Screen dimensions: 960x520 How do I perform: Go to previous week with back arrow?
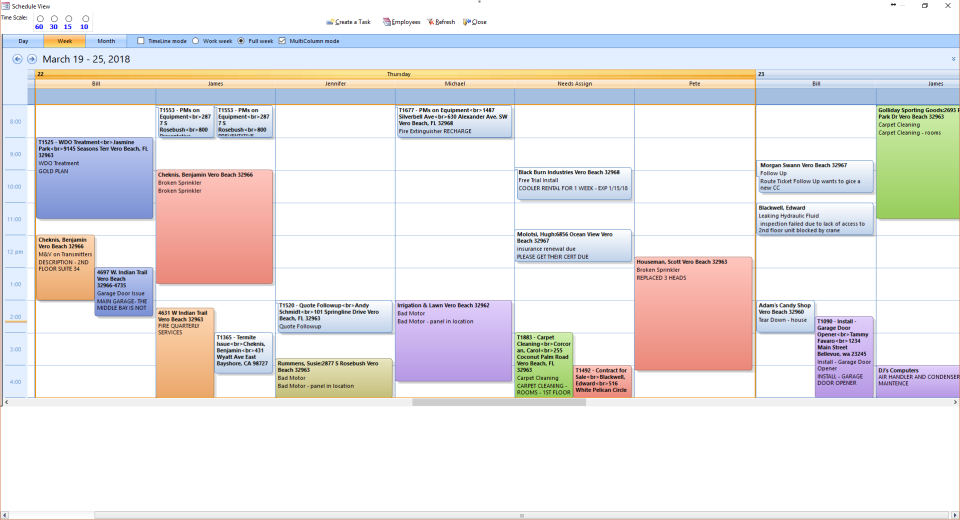click(17, 59)
